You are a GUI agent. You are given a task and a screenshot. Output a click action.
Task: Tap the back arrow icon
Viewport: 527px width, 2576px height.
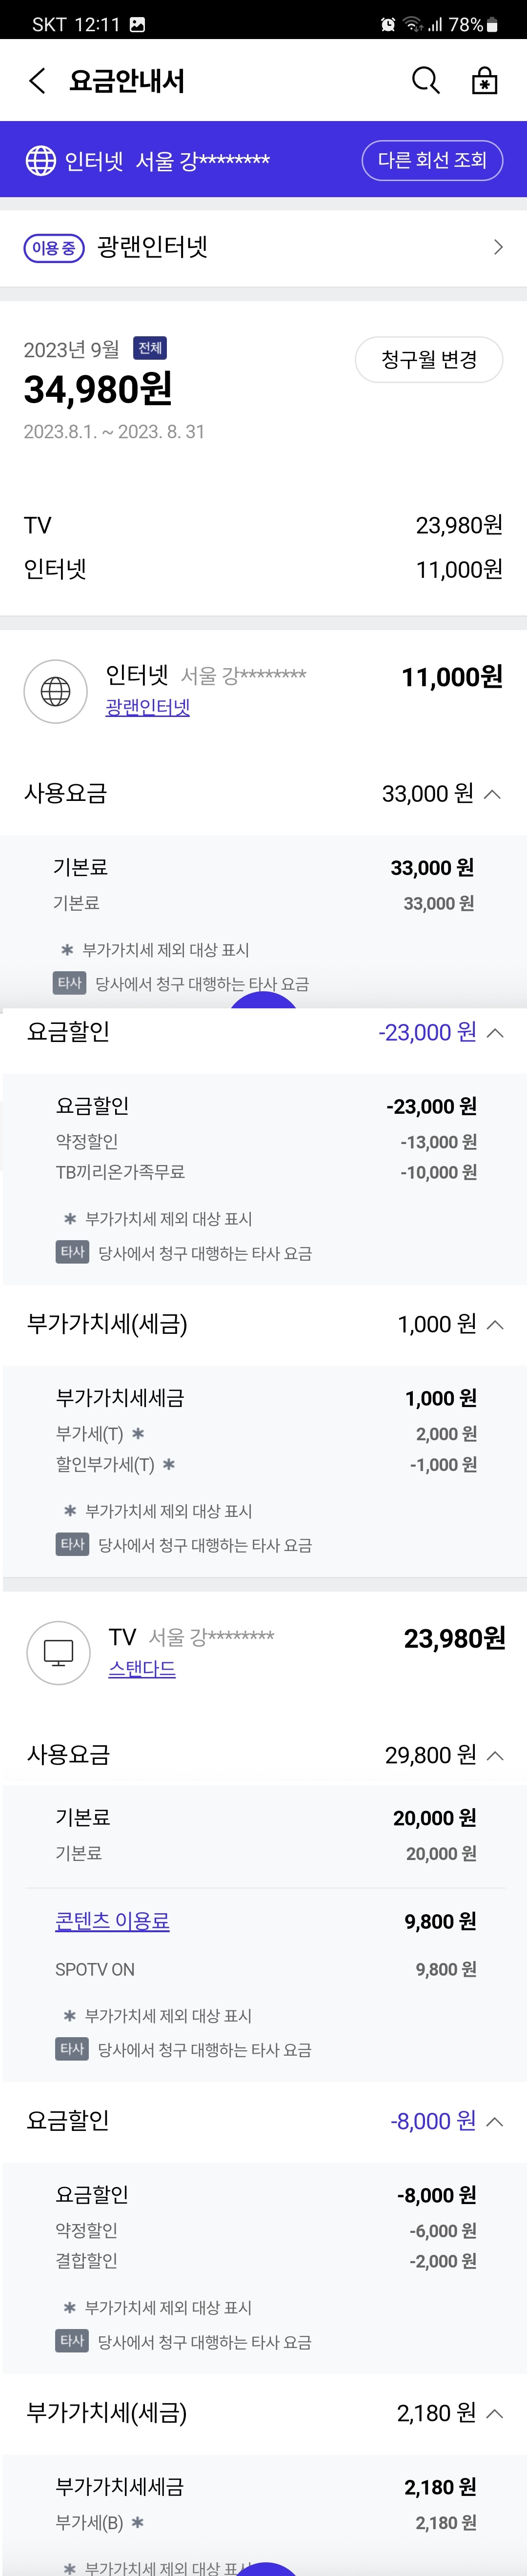point(38,81)
